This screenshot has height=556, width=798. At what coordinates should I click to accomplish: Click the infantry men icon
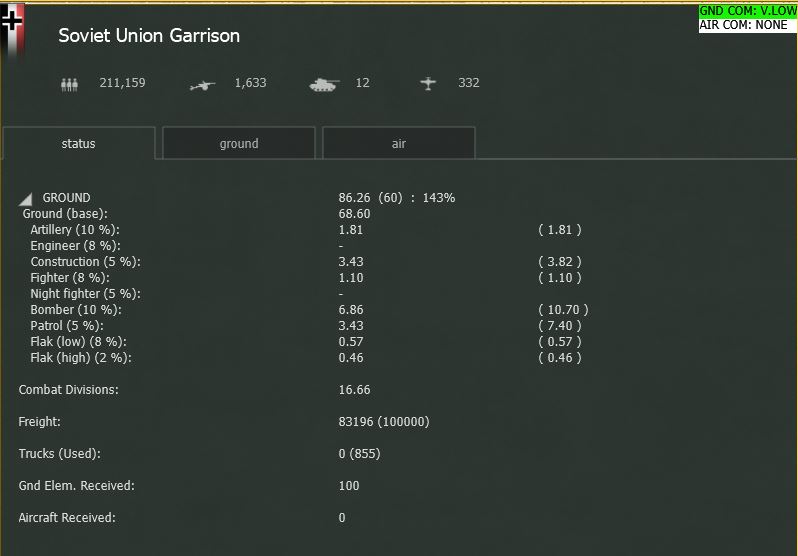[69, 85]
